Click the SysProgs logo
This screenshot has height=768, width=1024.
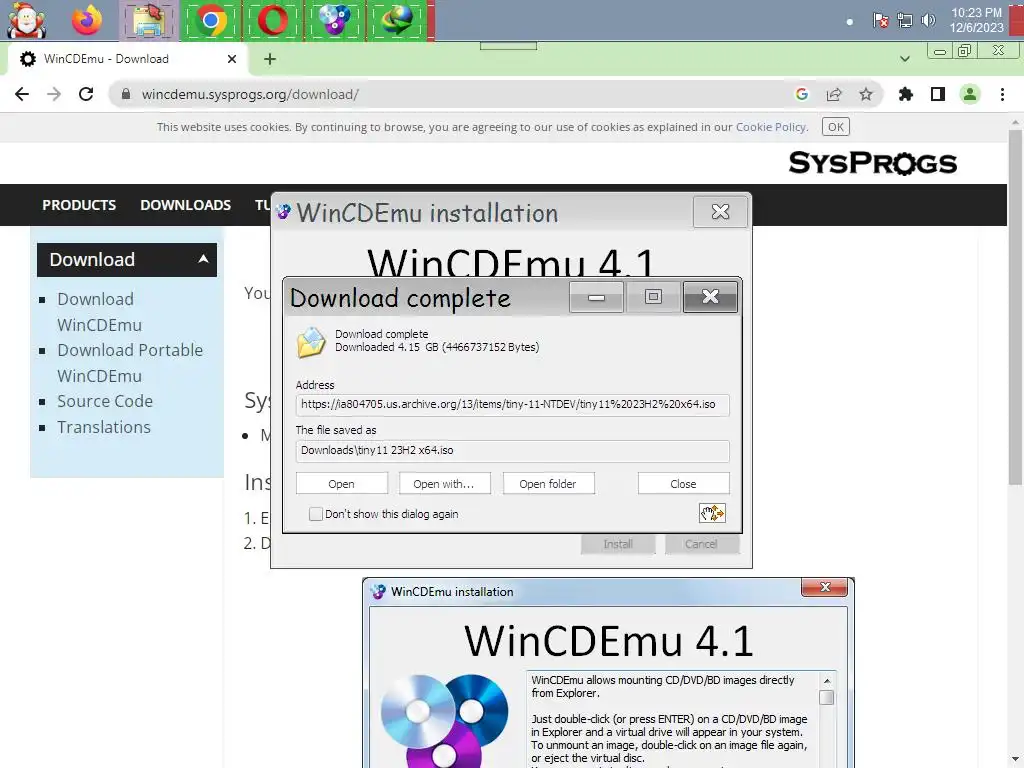click(x=872, y=163)
